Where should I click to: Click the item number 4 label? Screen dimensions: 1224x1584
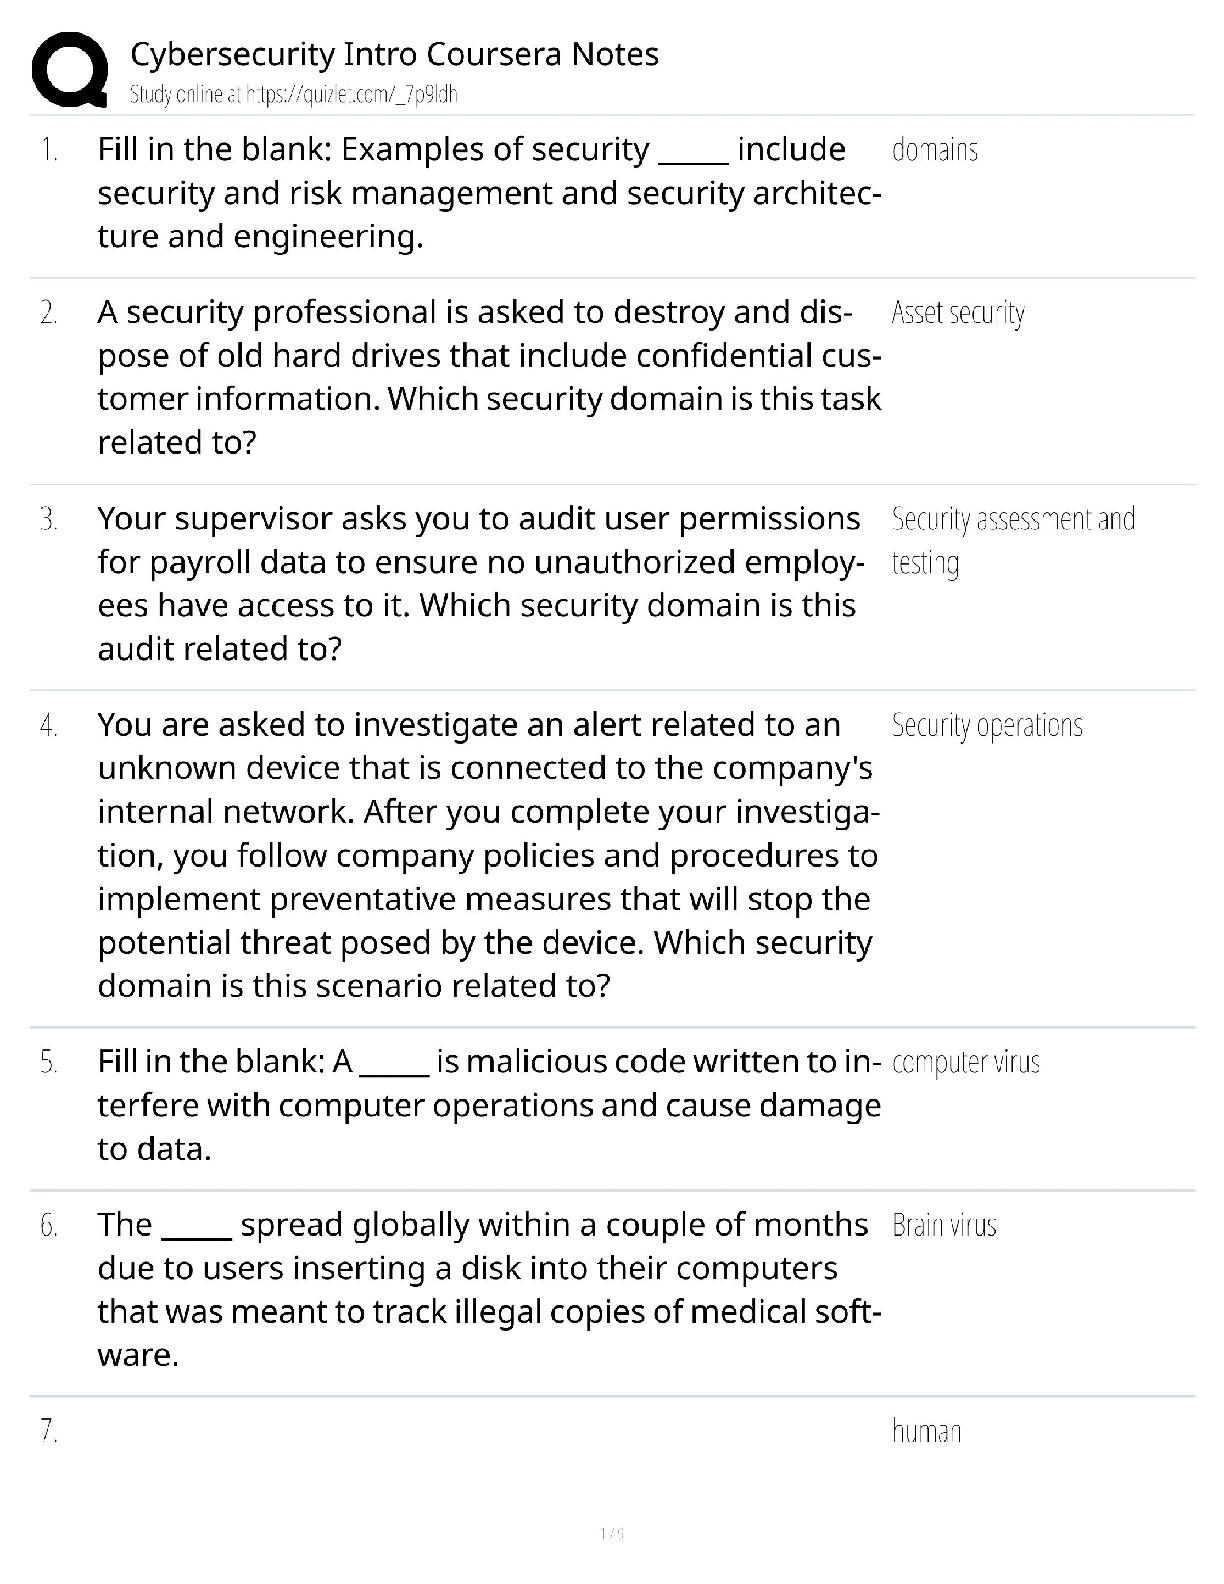pyautogui.click(x=48, y=725)
